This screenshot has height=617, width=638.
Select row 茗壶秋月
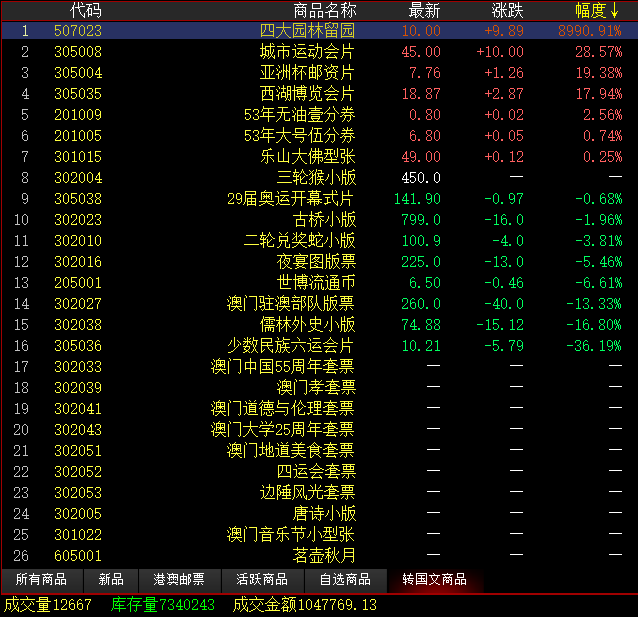pos(319,556)
